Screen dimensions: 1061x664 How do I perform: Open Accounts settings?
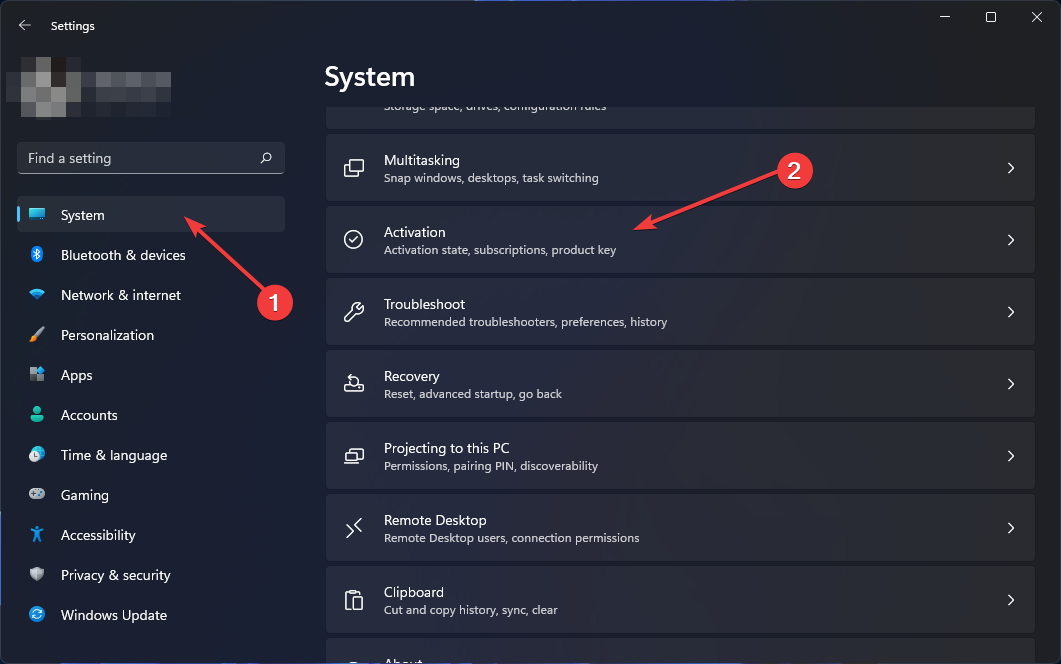pyautogui.click(x=151, y=414)
